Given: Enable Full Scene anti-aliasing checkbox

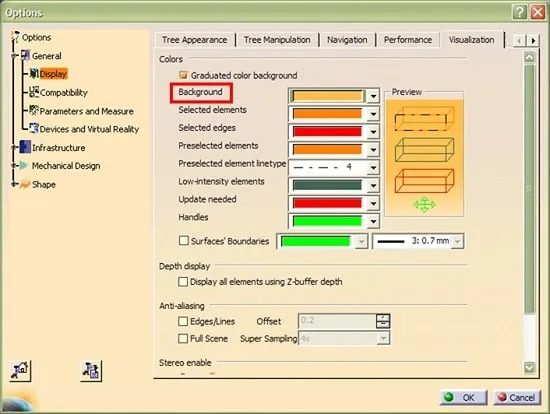Looking at the screenshot, I should 183,338.
